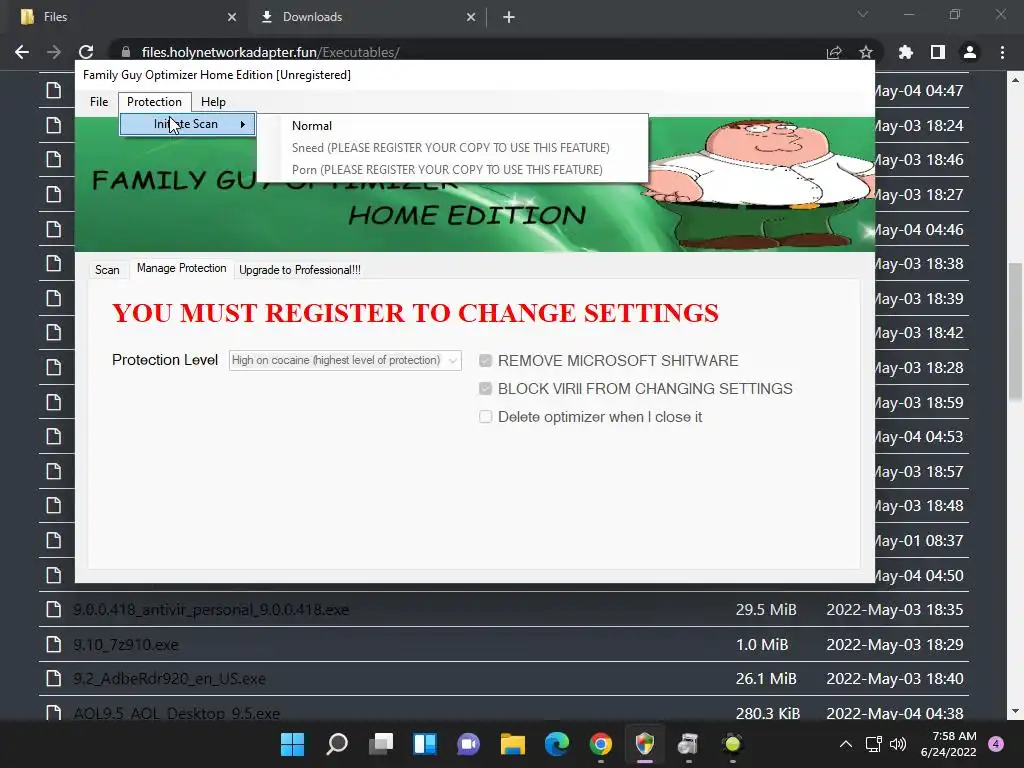The image size is (1024, 768).
Task: Open the tab search chevron
Action: [863, 14]
